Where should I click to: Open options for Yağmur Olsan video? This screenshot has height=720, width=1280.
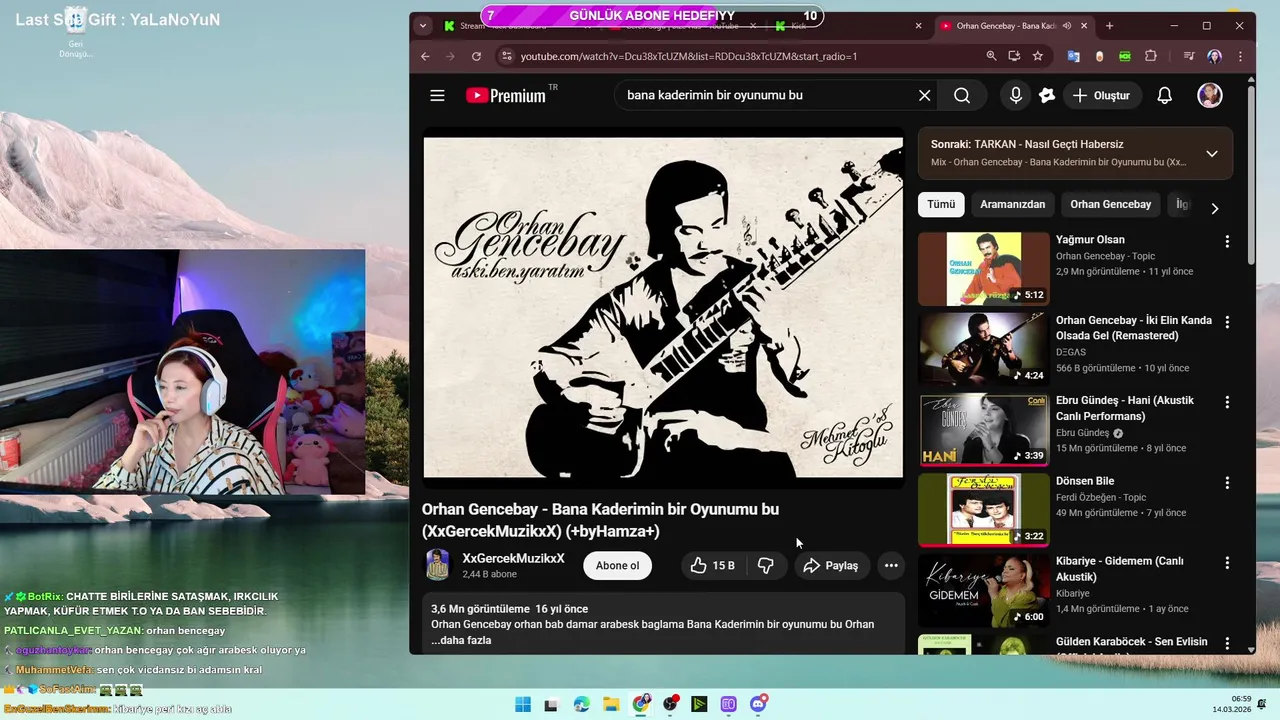1227,241
